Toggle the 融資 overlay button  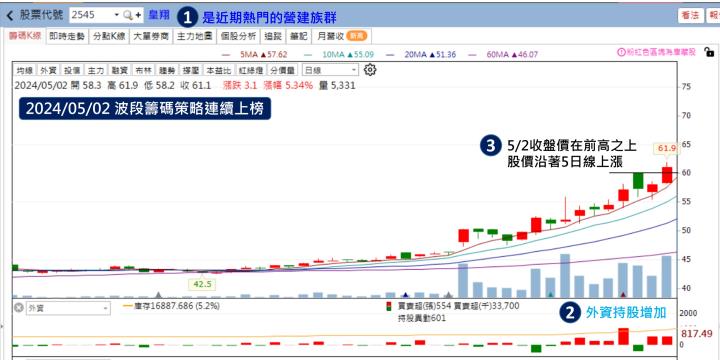[x=120, y=70]
